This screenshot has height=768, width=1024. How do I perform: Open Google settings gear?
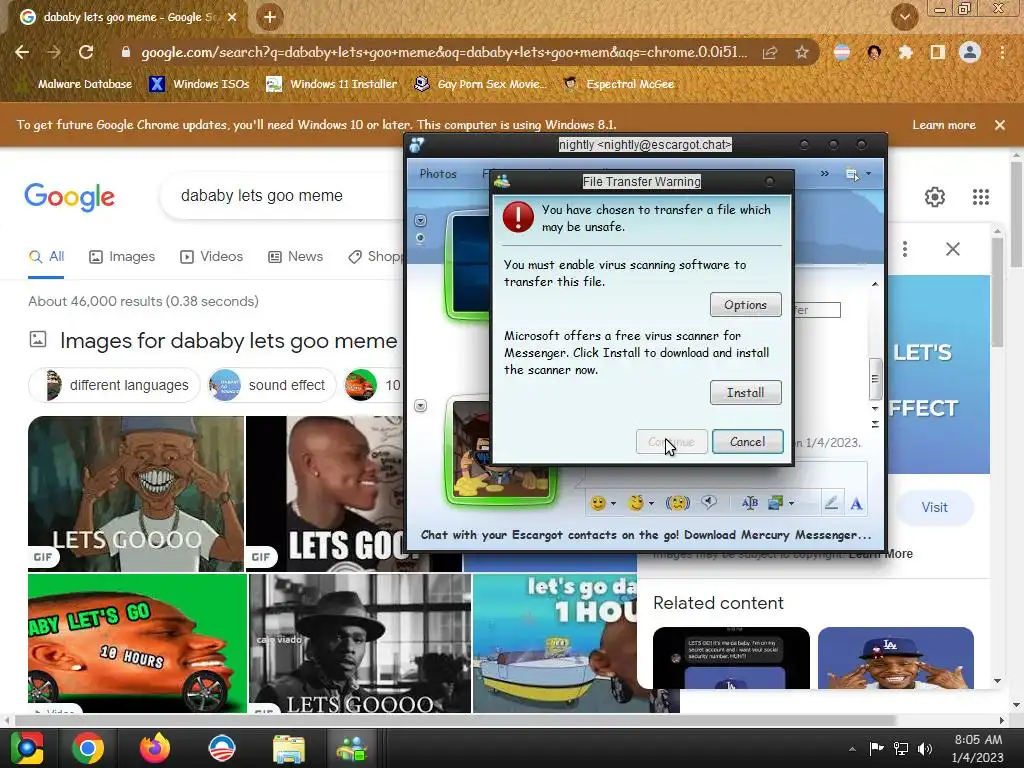coord(935,197)
